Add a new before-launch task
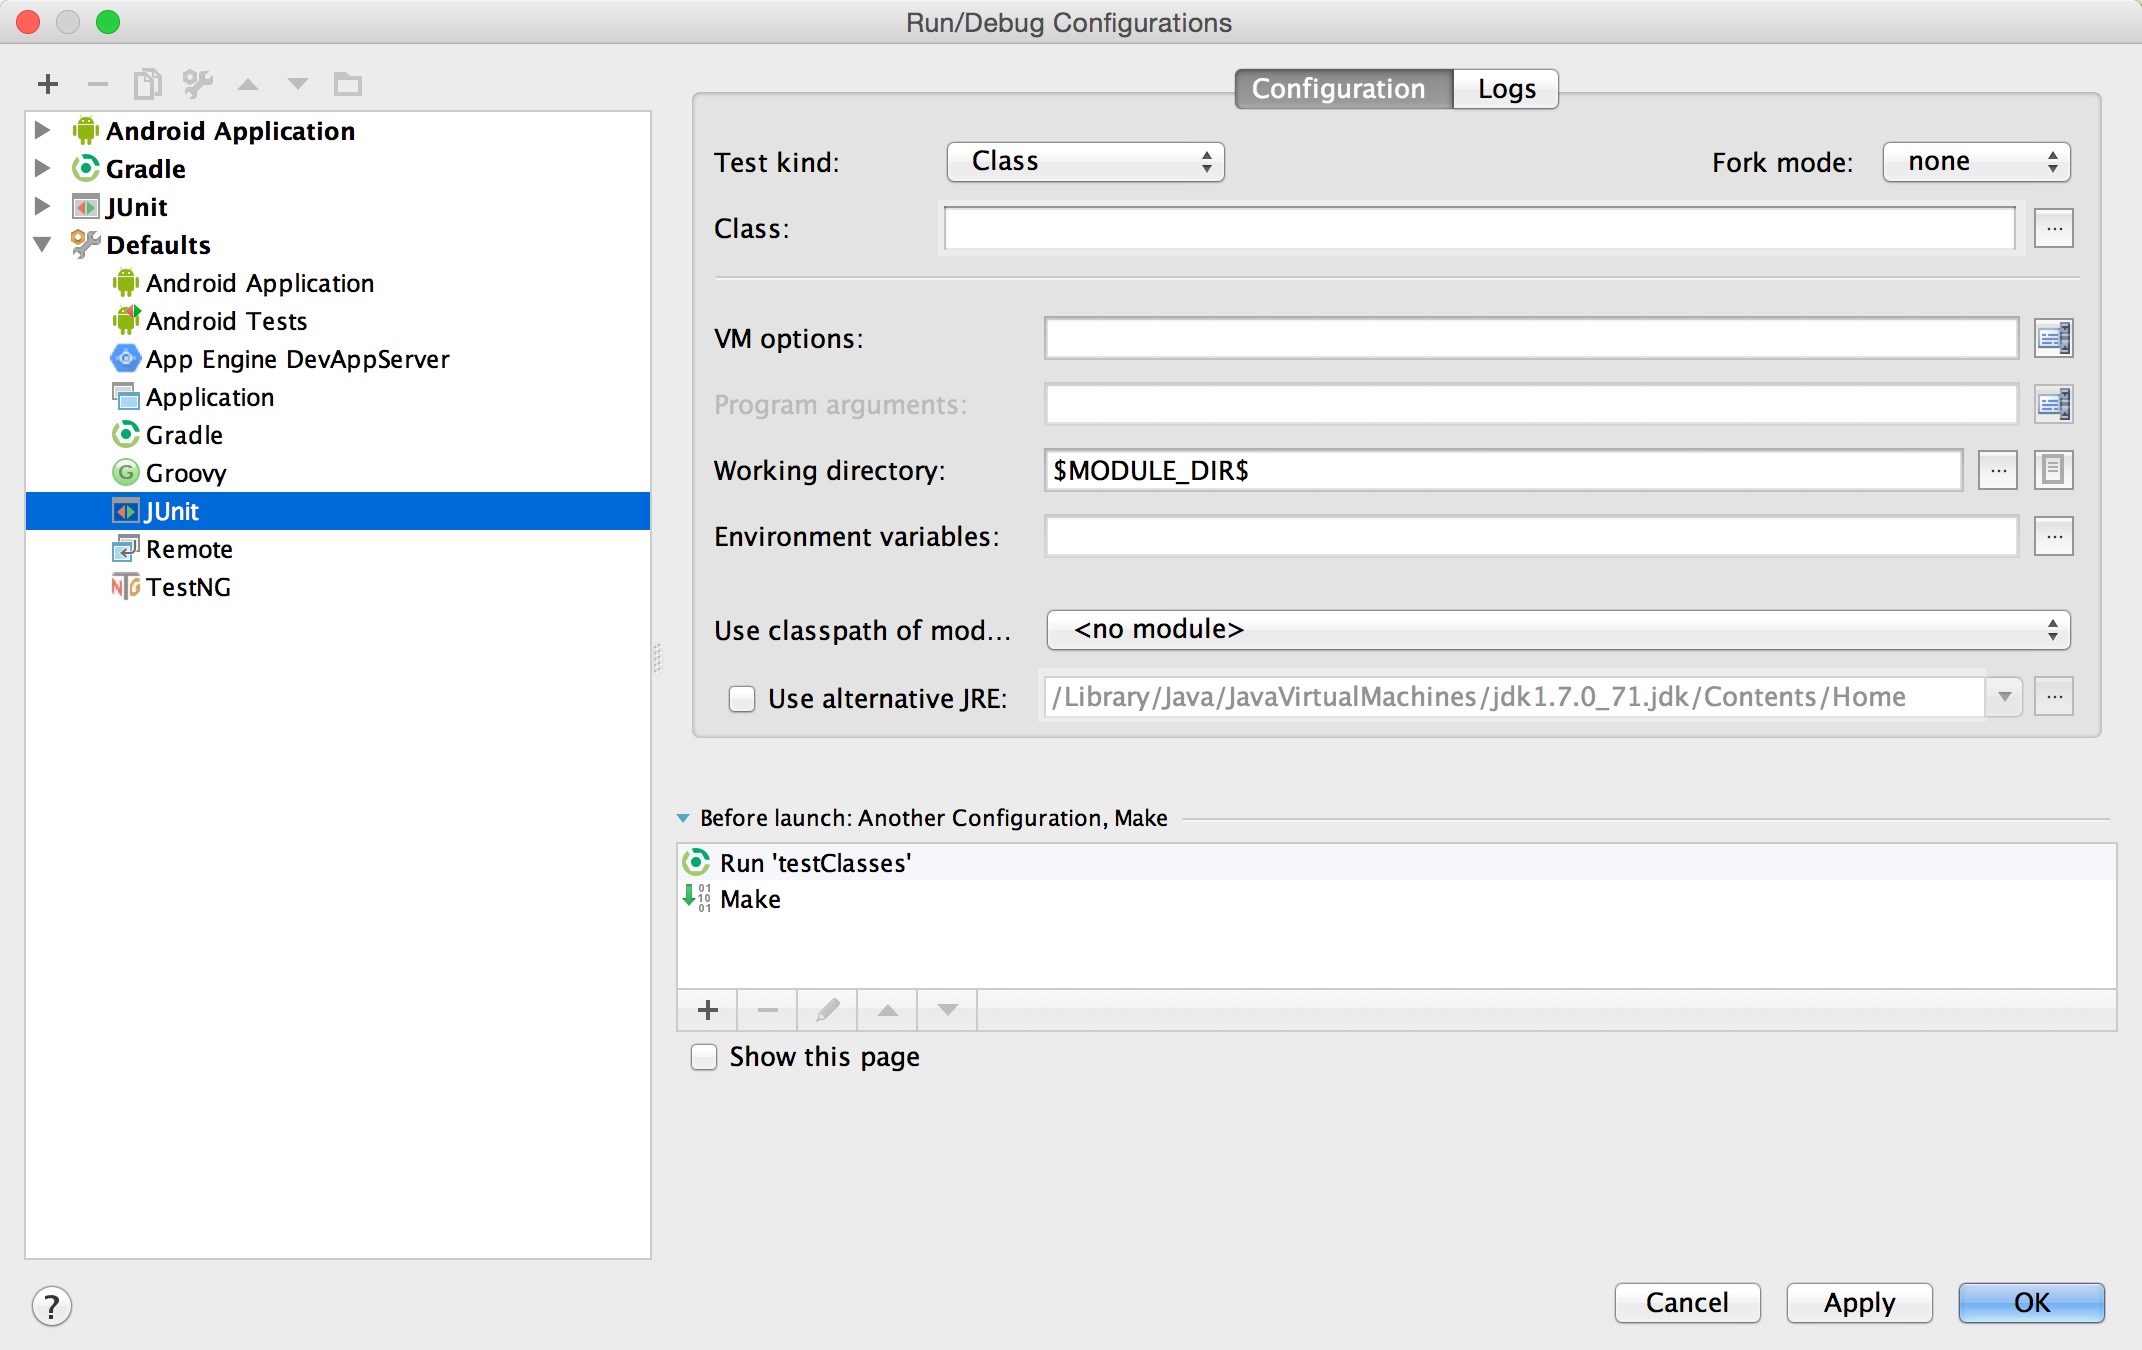This screenshot has width=2142, height=1350. pyautogui.click(x=706, y=1010)
